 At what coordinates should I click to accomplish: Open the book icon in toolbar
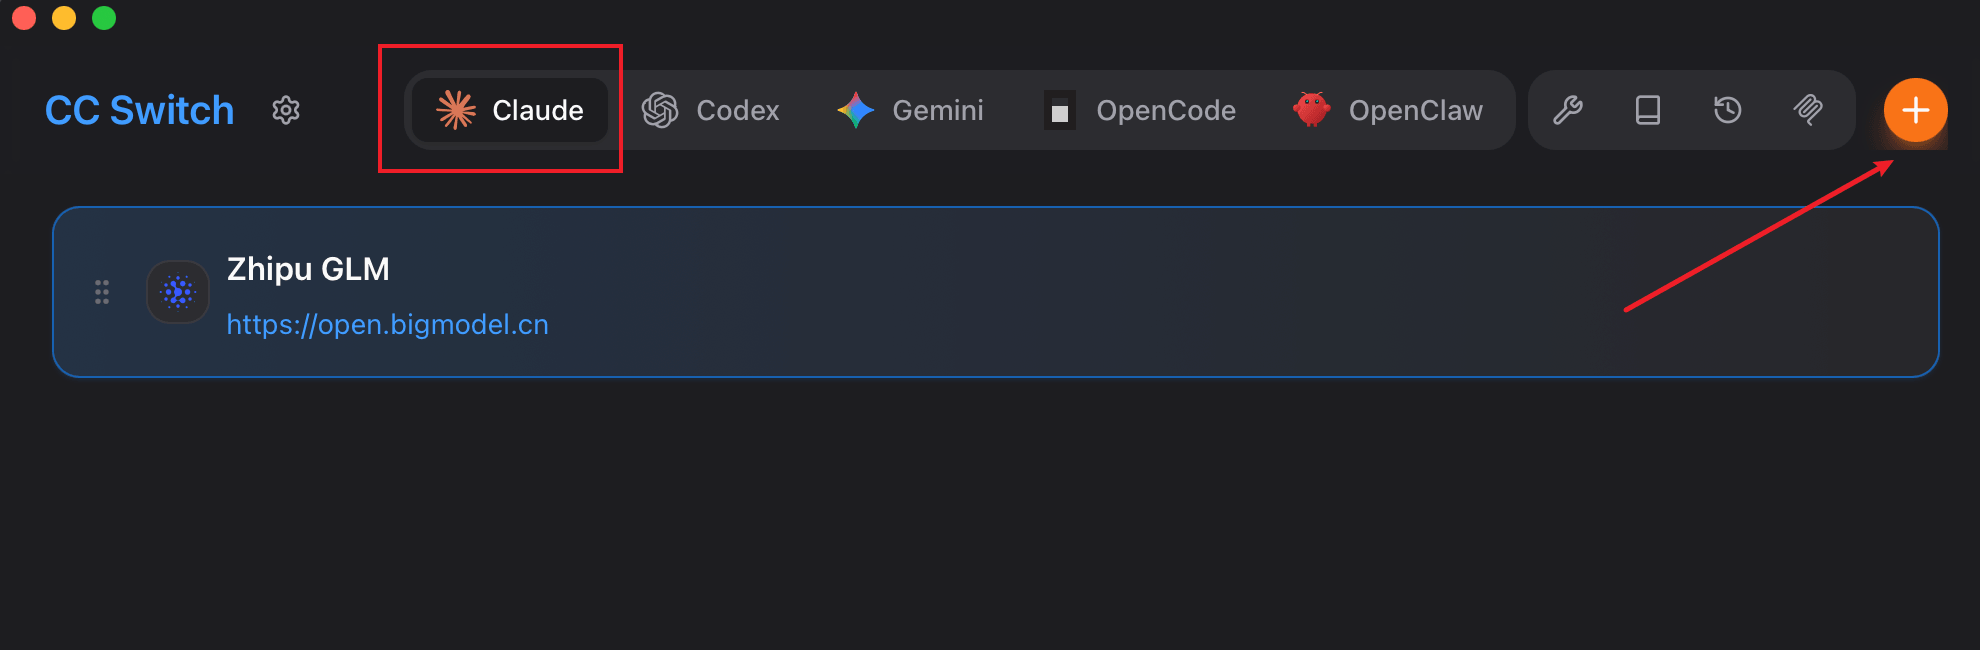click(1648, 110)
